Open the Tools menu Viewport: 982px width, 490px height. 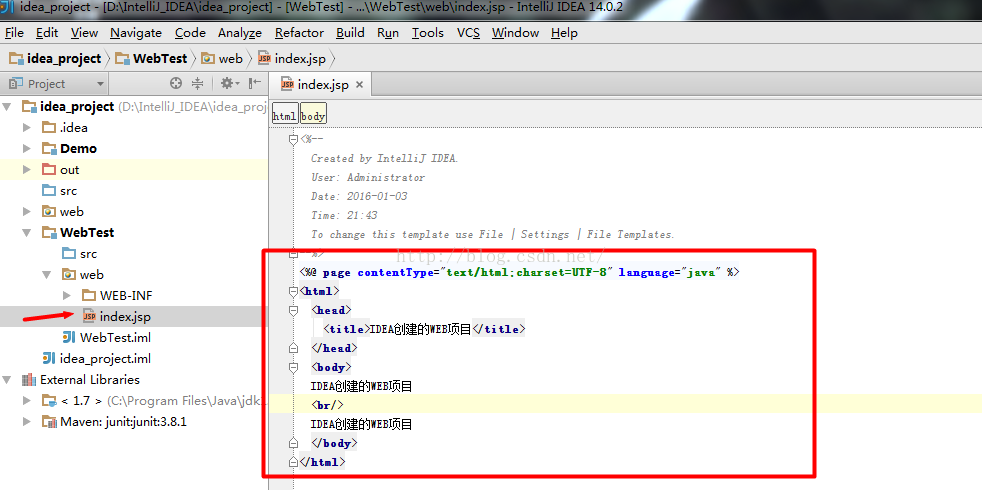(428, 33)
